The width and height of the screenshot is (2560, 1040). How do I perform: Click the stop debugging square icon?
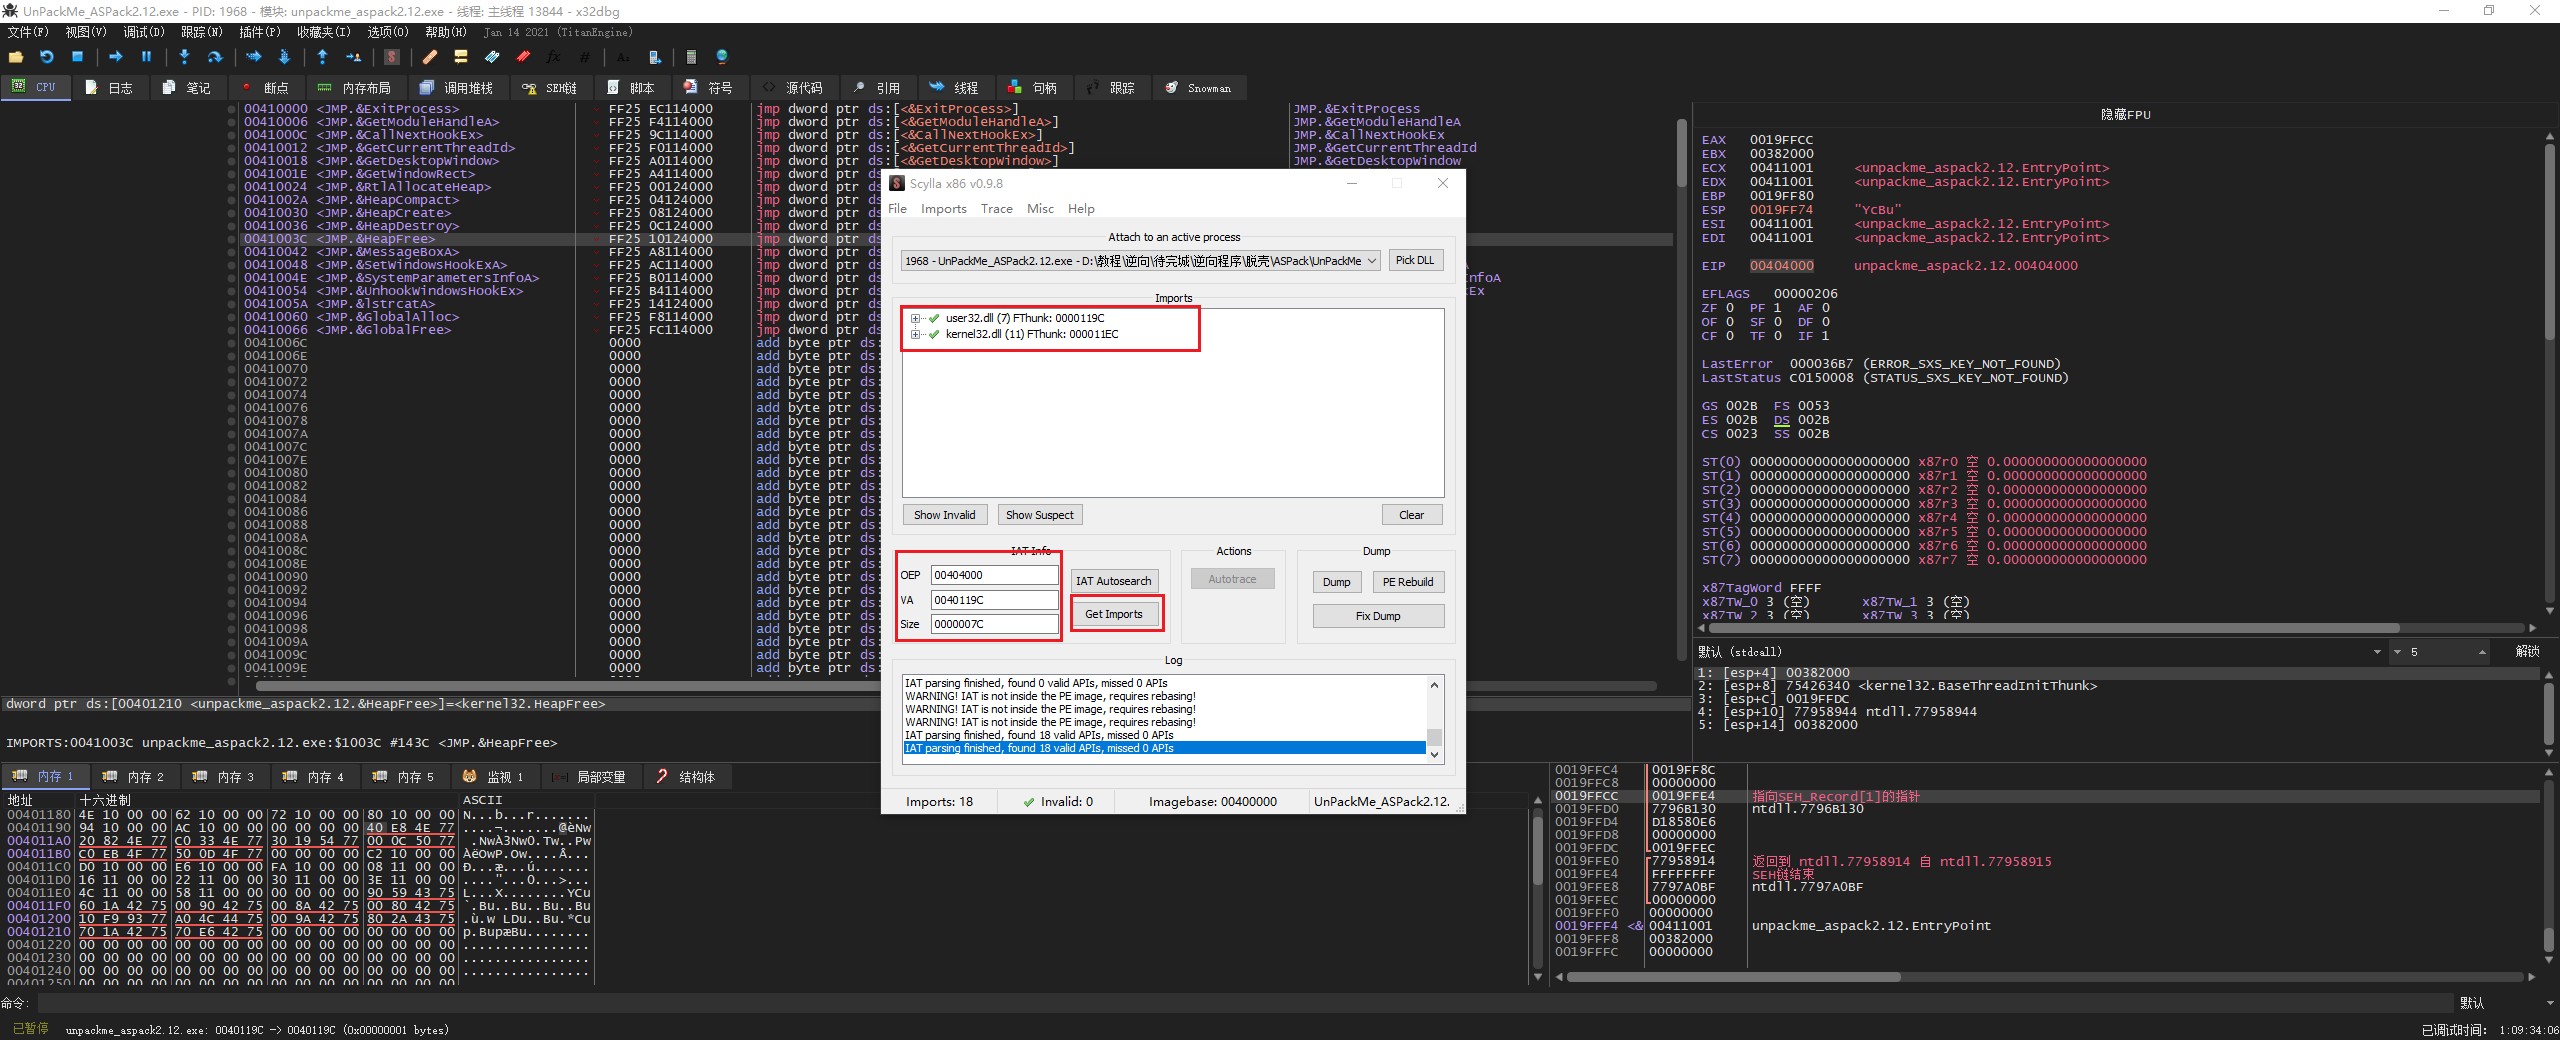[x=77, y=57]
